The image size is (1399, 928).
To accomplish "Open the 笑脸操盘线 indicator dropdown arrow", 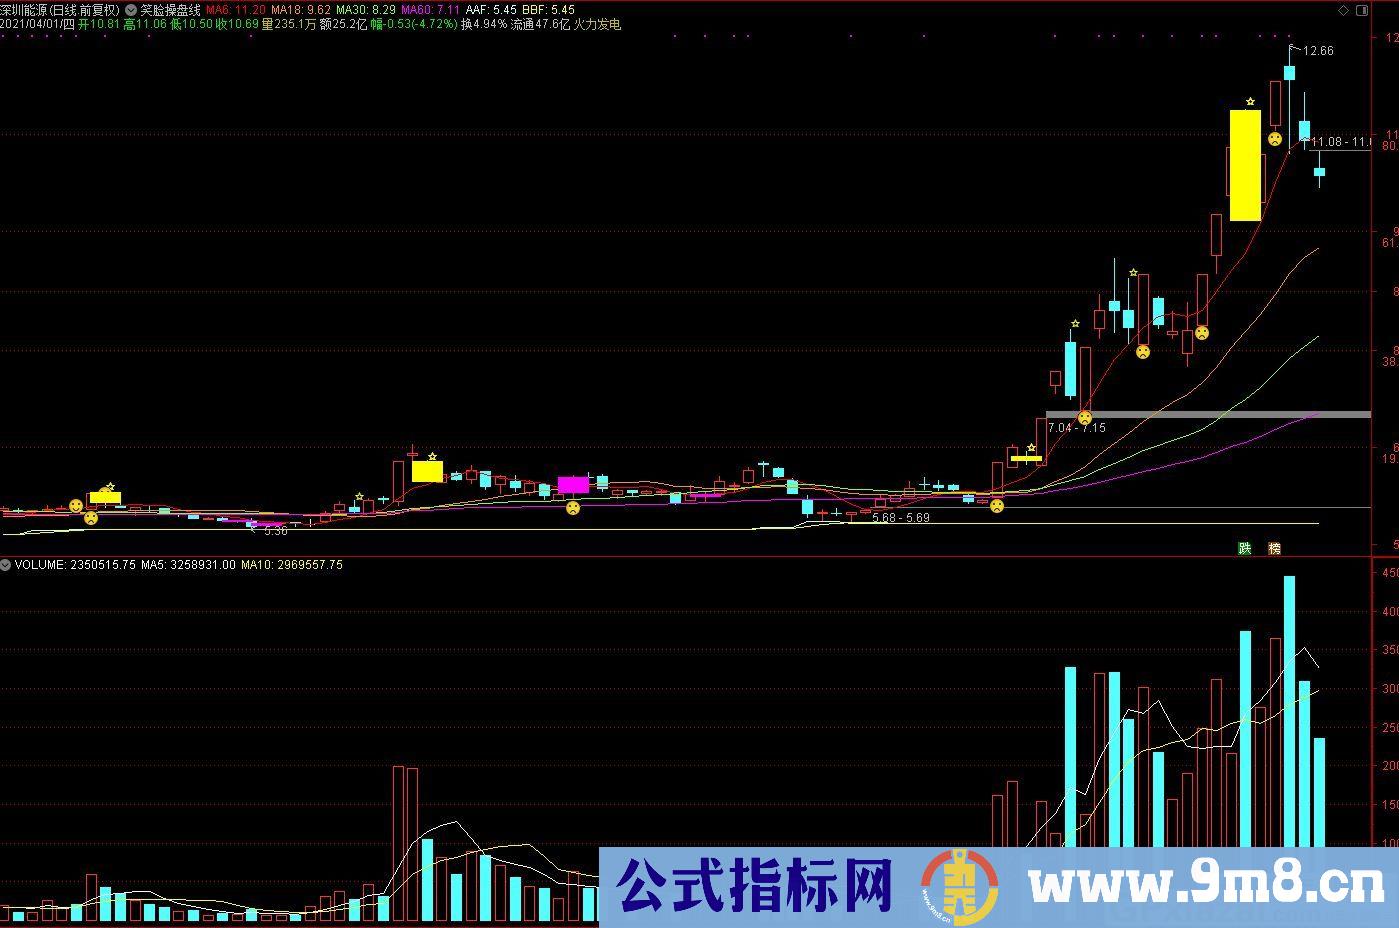I will click(131, 10).
